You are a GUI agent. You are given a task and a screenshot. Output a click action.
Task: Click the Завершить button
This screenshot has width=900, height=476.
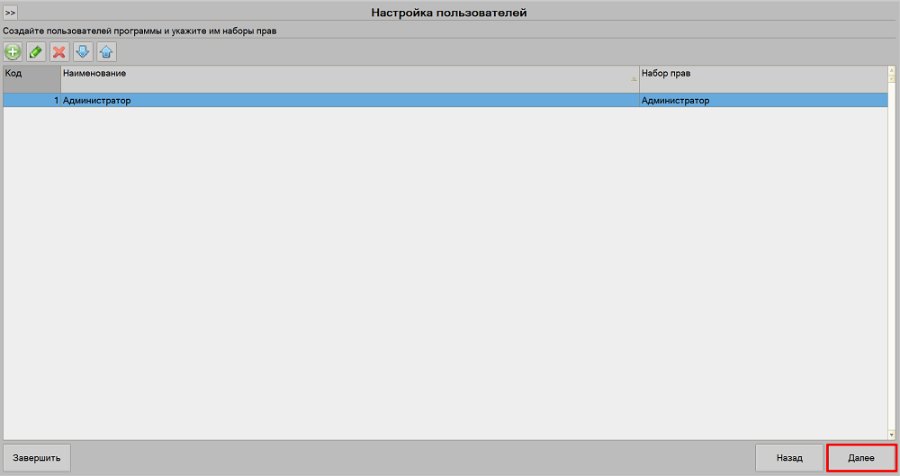pyautogui.click(x=37, y=458)
